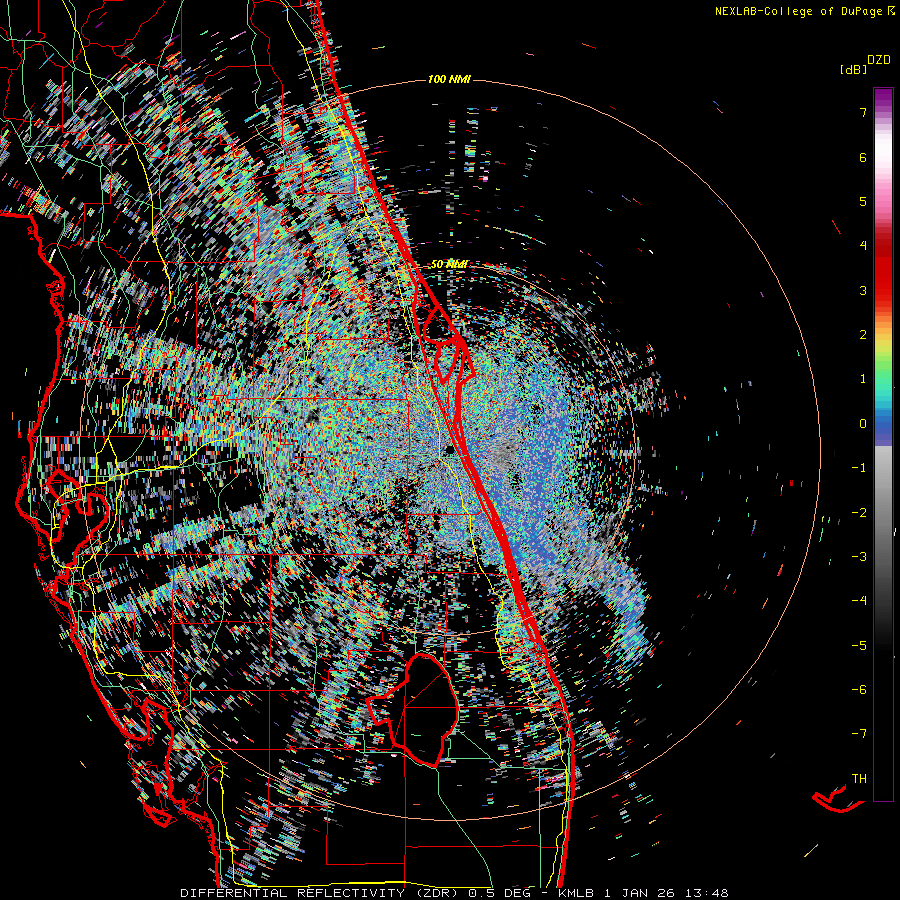Image resolution: width=900 pixels, height=900 pixels.
Task: Click the legend value 4
Action: 863,246
